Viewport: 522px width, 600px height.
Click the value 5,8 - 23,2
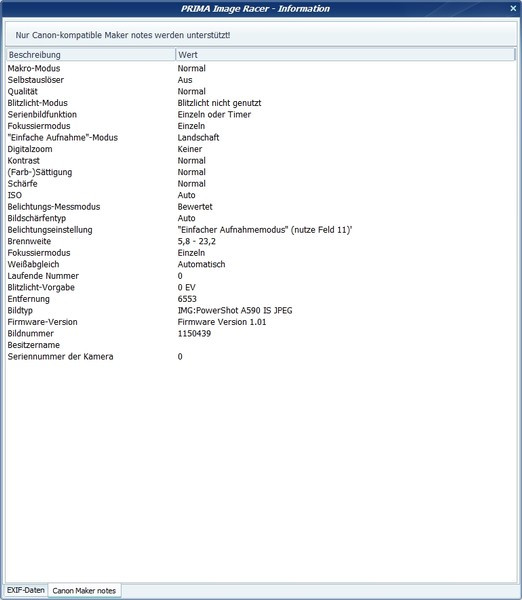click(x=197, y=241)
